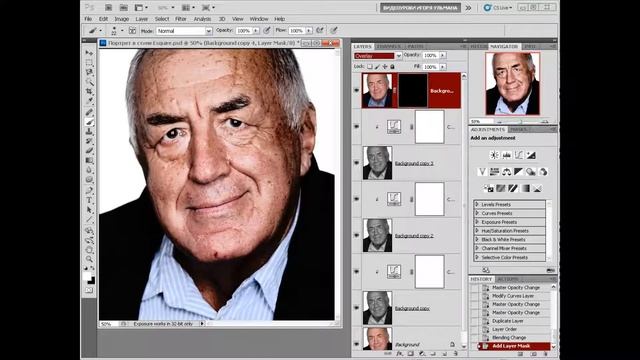Hide the bottom Background layer
The height and width of the screenshot is (360, 640).
coord(357,343)
